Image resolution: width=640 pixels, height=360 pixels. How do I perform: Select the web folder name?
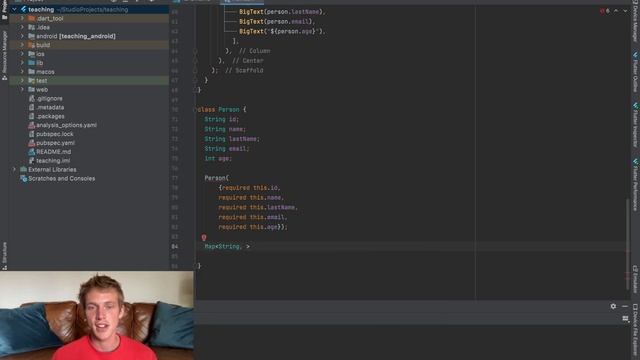42,89
